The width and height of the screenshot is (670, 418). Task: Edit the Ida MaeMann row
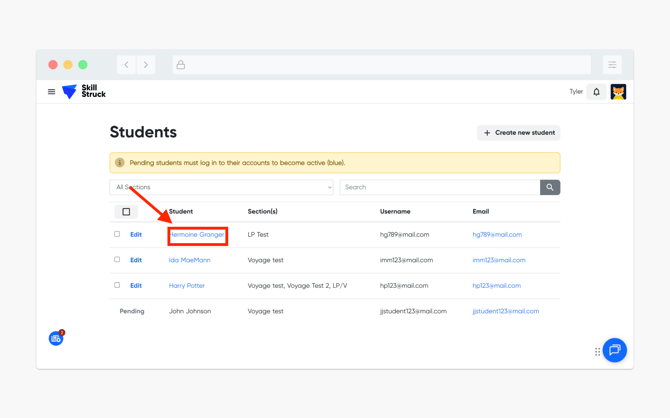coord(136,260)
